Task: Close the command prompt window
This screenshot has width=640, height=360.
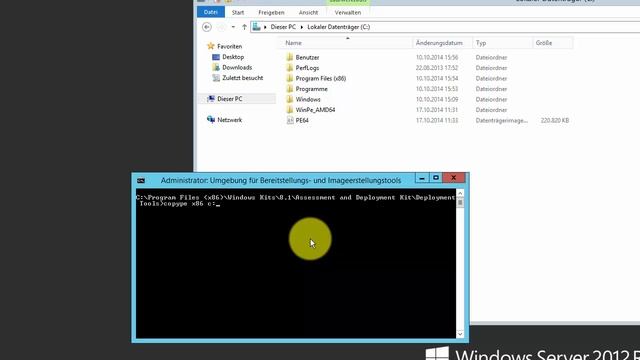Action: (x=453, y=178)
